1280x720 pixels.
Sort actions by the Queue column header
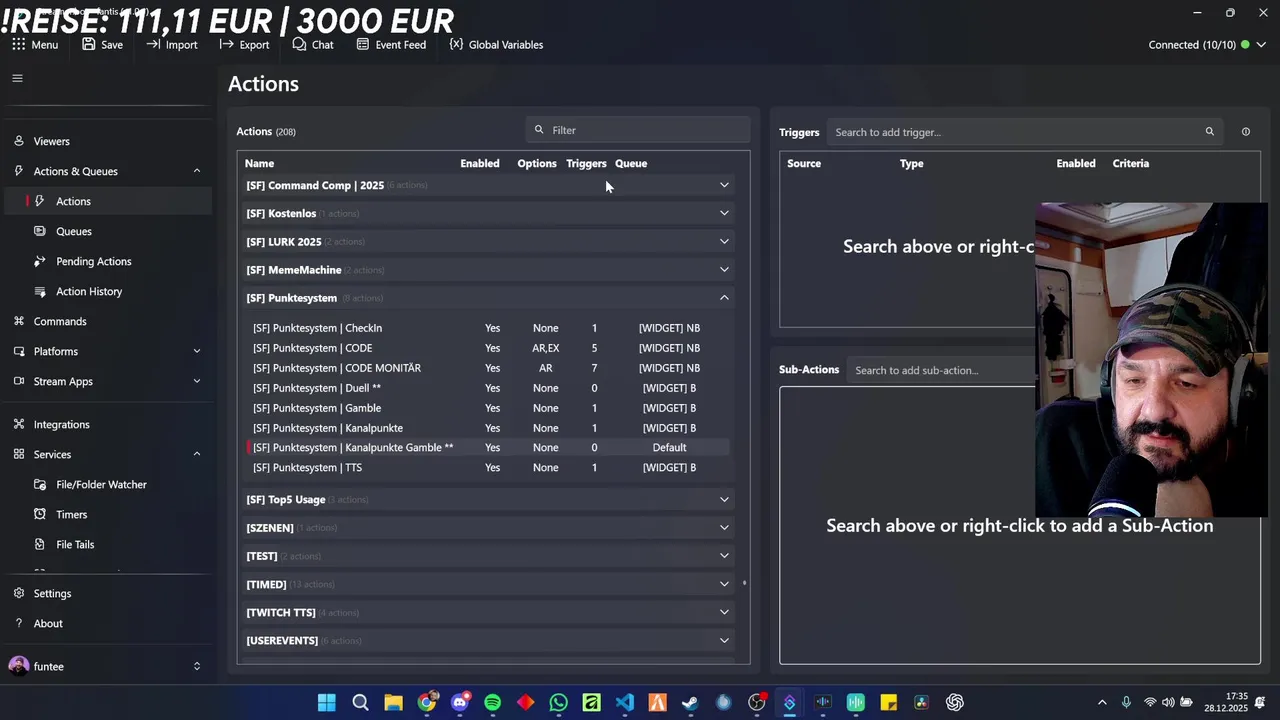click(631, 163)
